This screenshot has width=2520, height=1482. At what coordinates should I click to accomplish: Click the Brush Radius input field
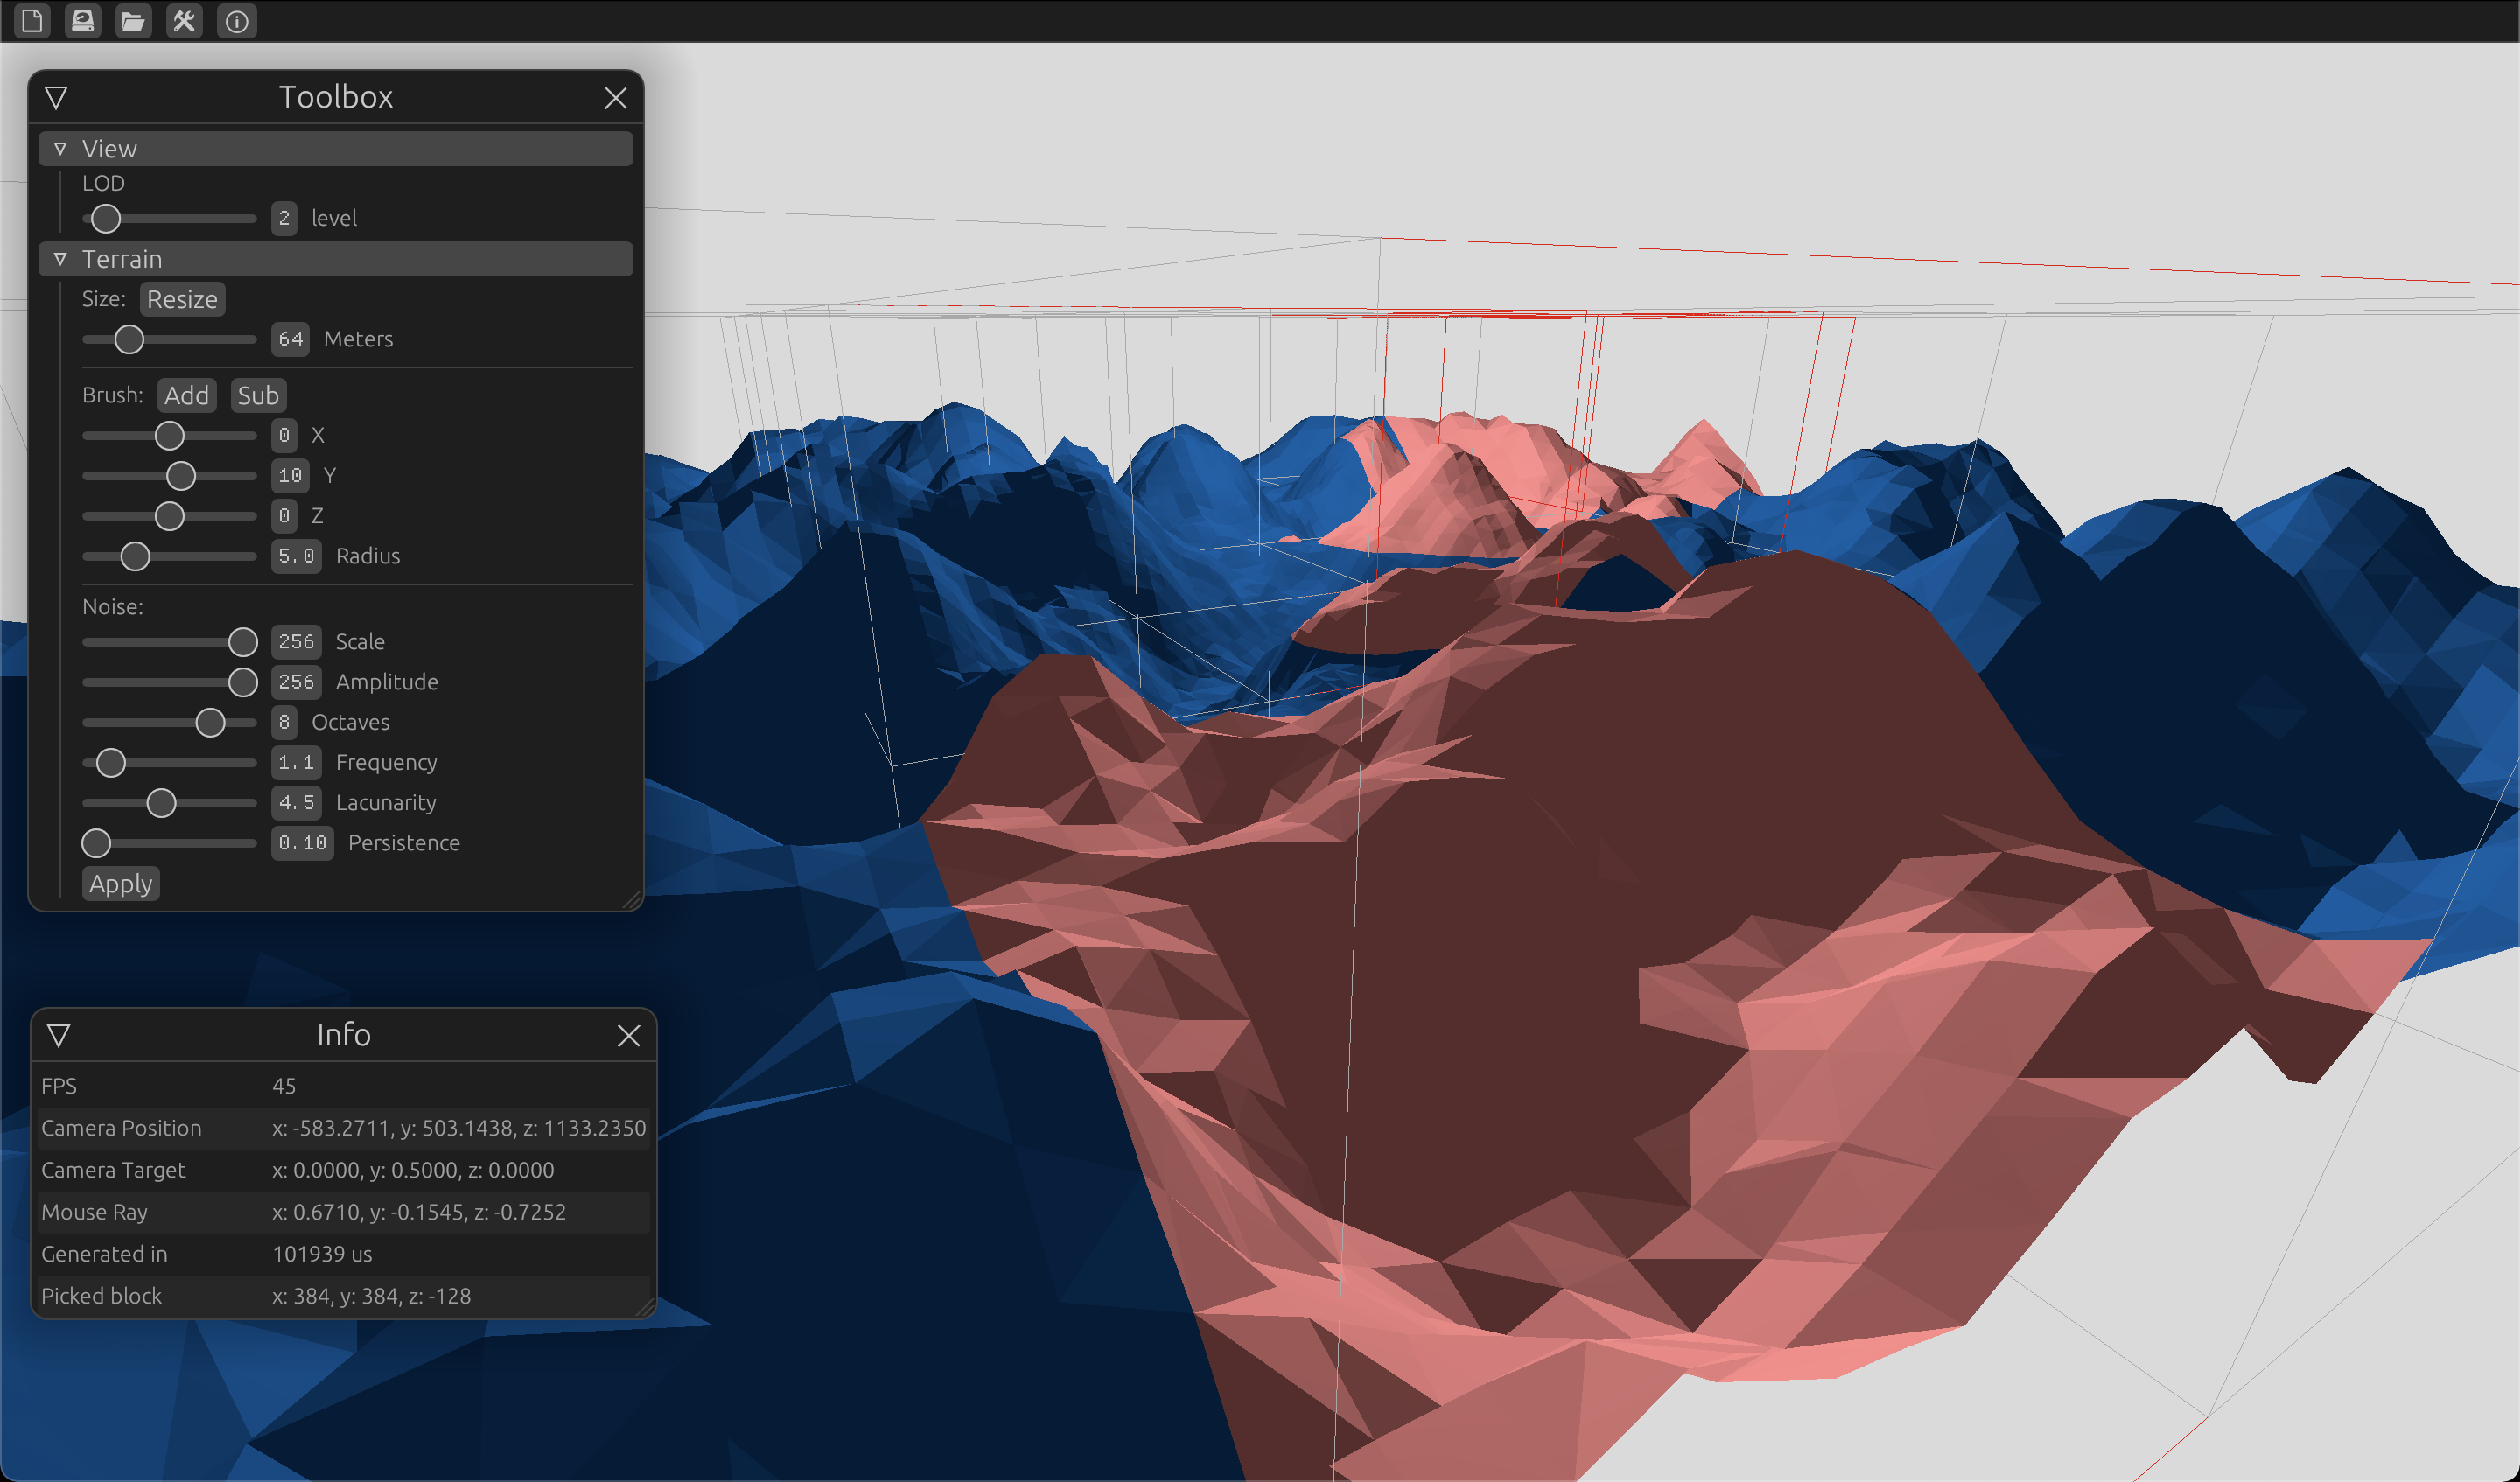[x=295, y=554]
